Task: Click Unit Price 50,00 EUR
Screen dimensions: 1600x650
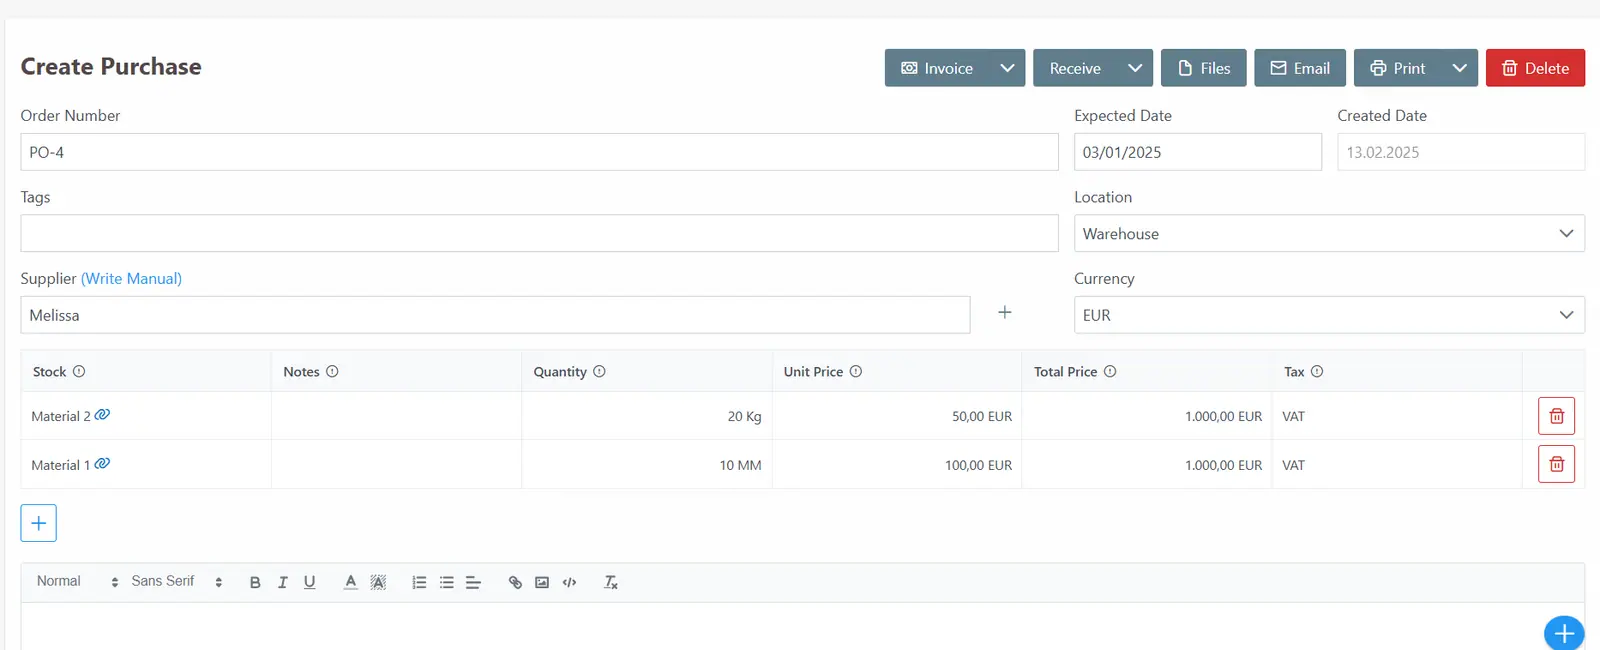Action: [896, 416]
